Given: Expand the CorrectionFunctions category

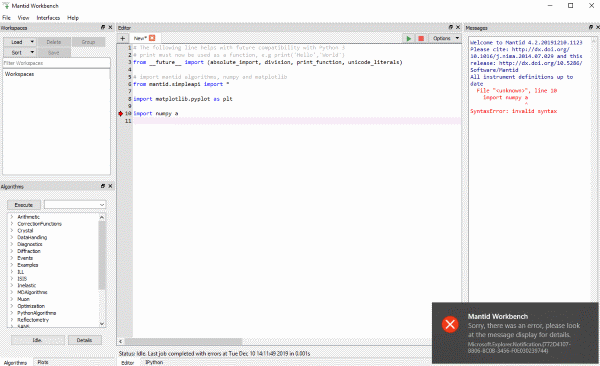Looking at the screenshot, I should [x=12, y=224].
